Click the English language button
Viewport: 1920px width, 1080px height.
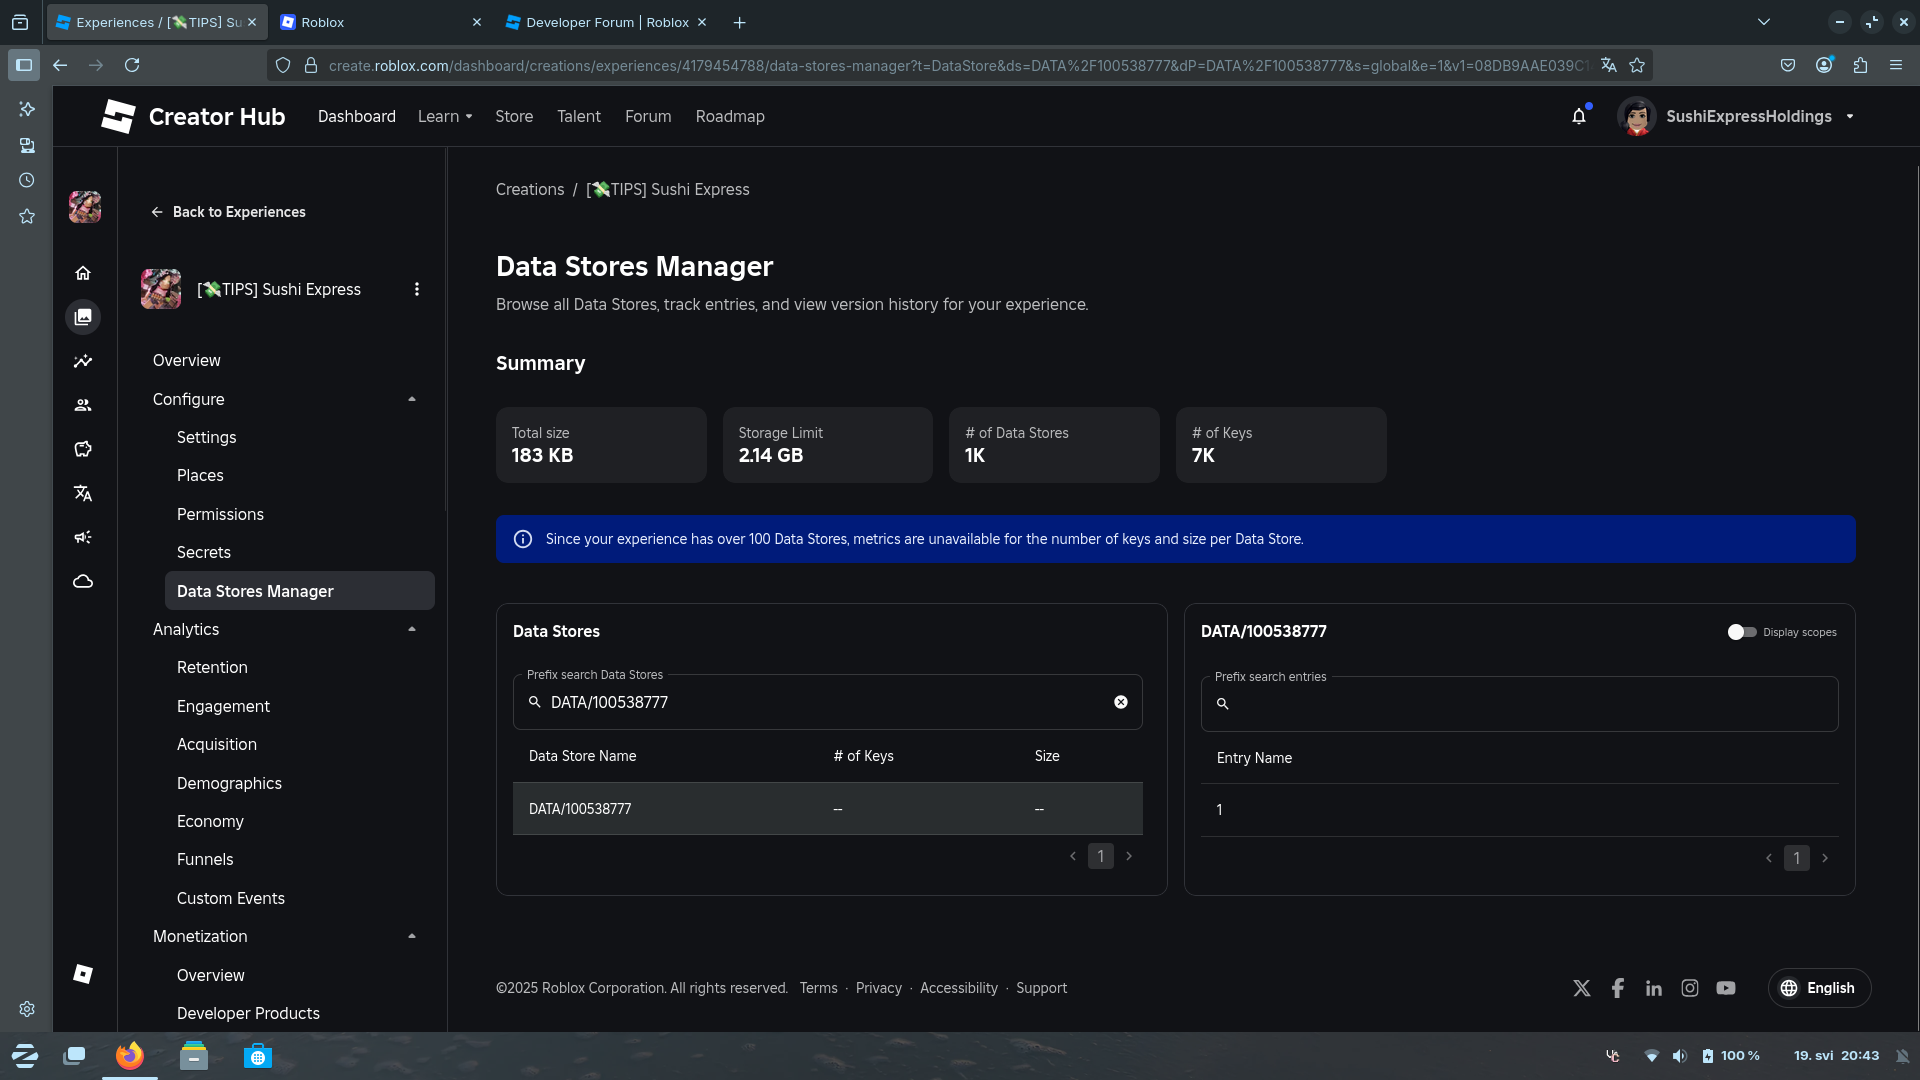(x=1819, y=988)
